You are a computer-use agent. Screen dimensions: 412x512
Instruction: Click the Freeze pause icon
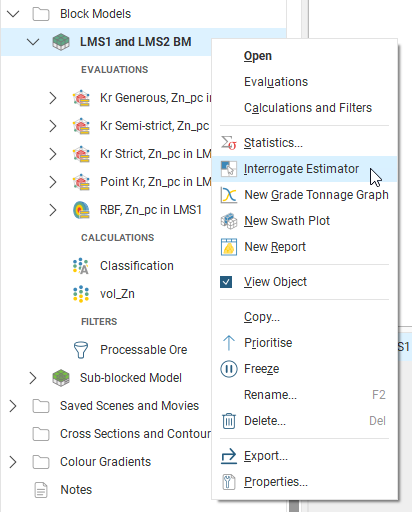(x=229, y=369)
